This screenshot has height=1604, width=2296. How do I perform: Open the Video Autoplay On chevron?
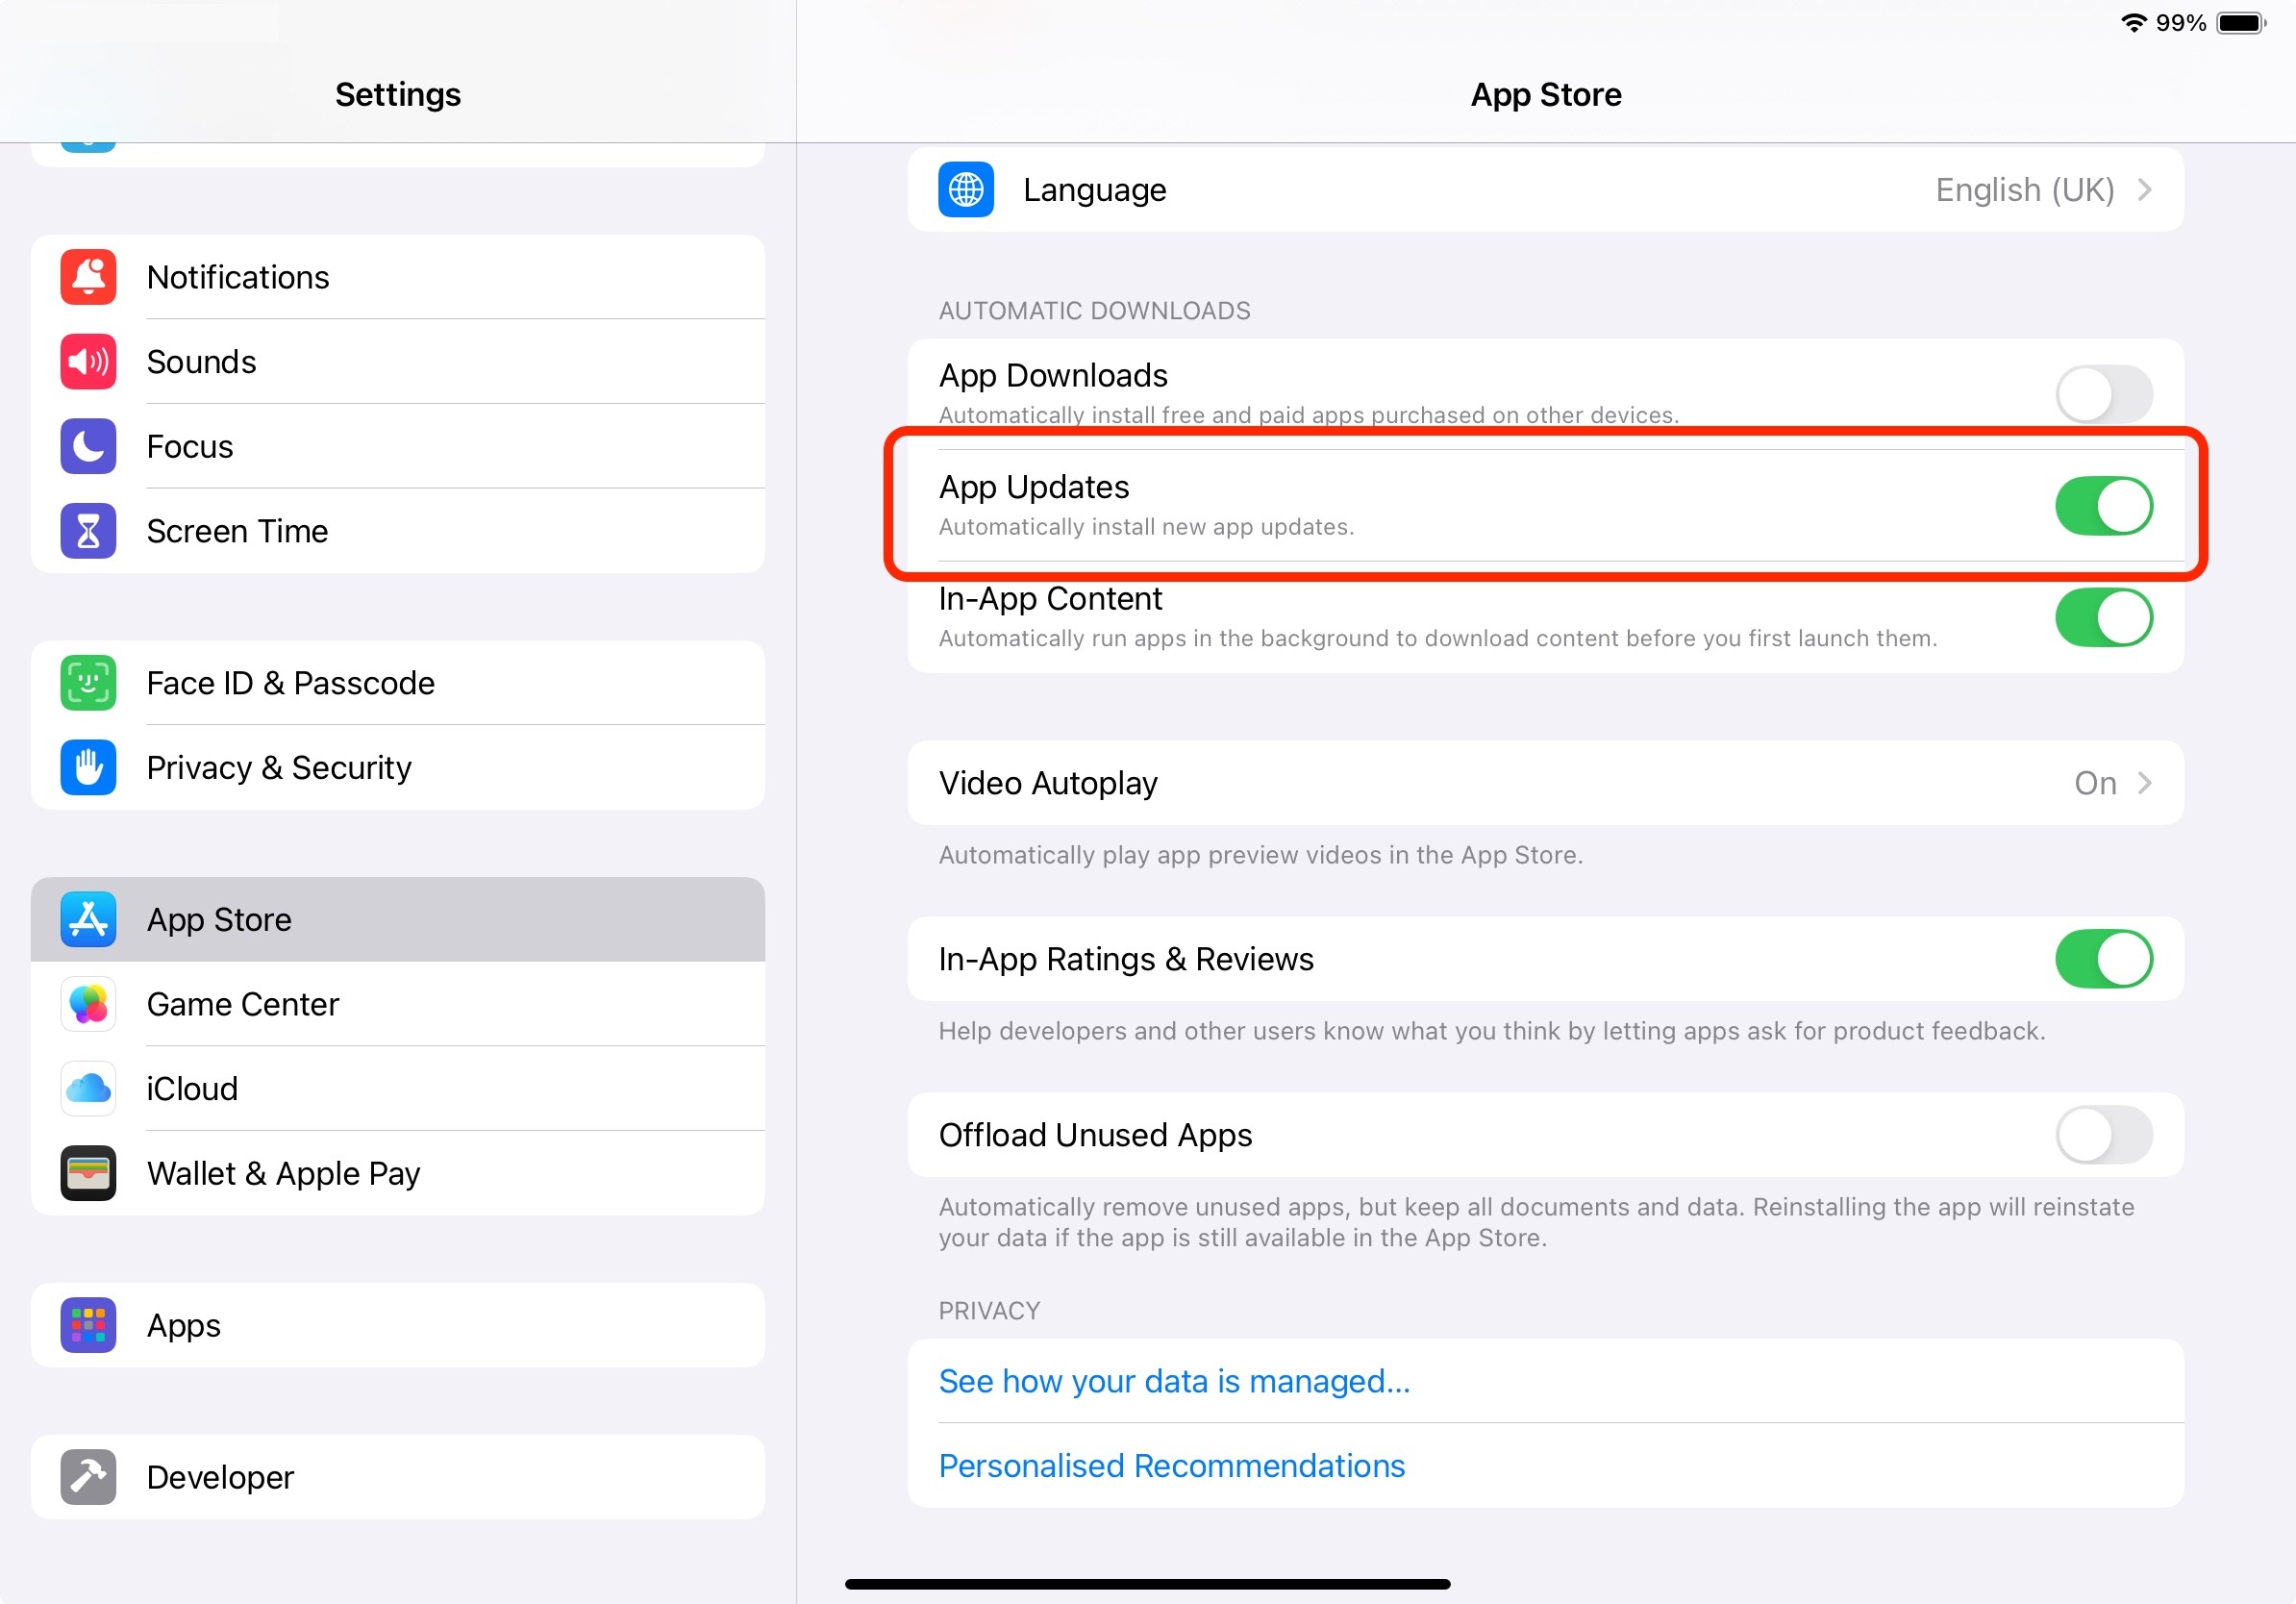2143,783
